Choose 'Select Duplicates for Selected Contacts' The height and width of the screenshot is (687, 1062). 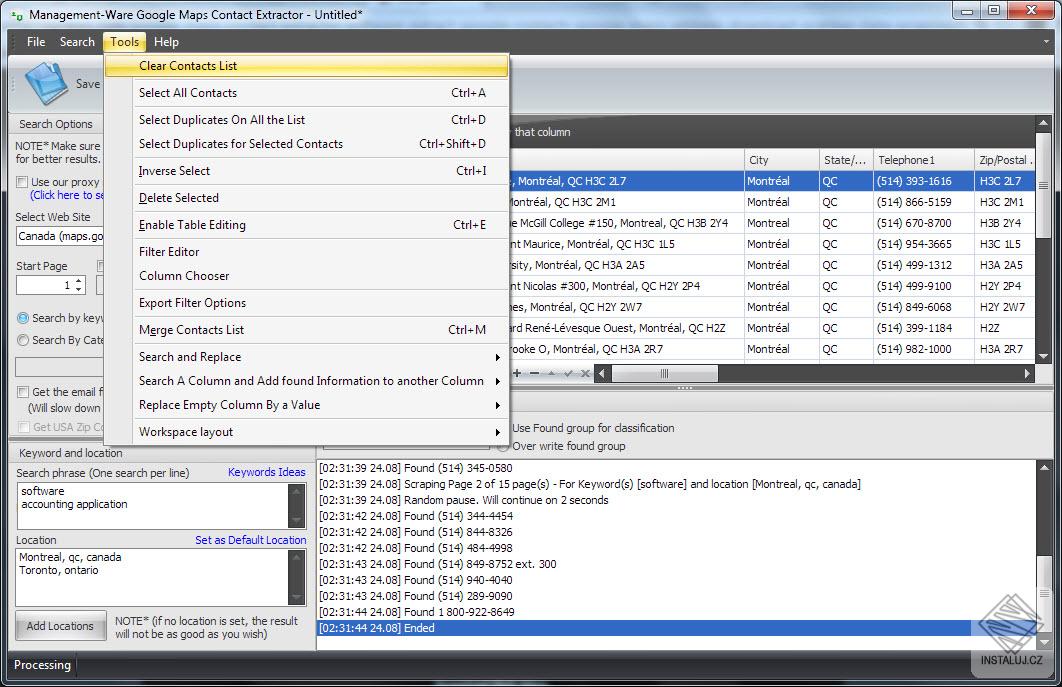[x=306, y=144]
